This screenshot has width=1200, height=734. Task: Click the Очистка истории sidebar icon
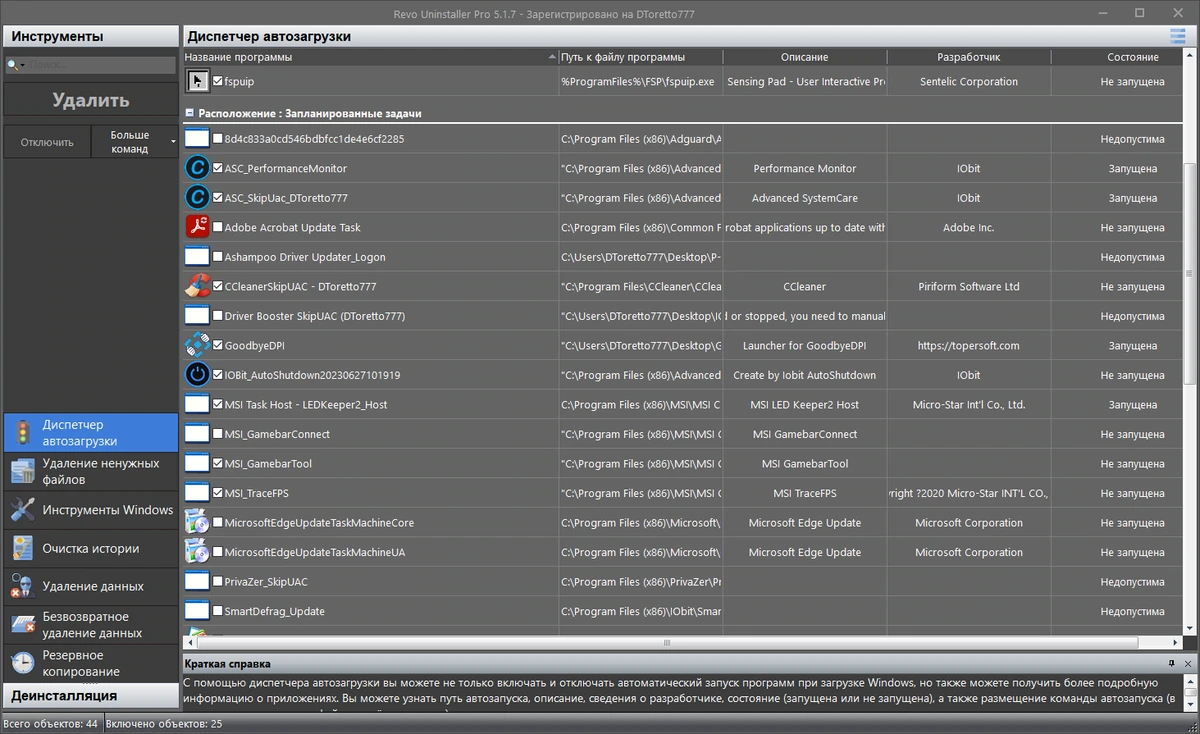[22, 548]
